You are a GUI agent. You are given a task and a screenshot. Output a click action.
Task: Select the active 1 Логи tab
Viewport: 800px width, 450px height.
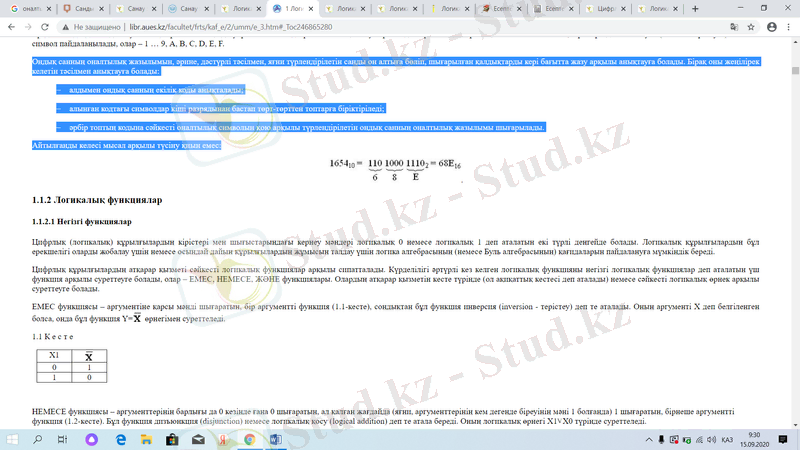pyautogui.click(x=292, y=9)
